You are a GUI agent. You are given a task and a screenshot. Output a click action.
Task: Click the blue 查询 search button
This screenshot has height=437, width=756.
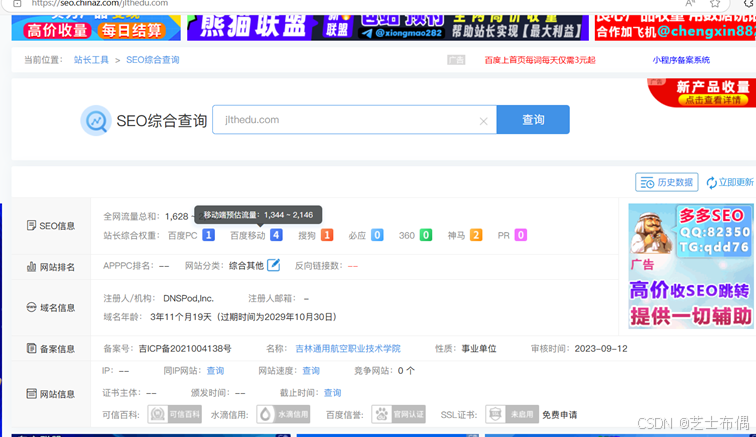coord(533,120)
